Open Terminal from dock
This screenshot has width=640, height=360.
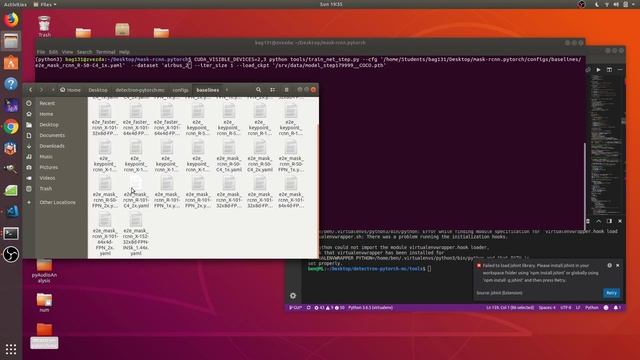(x=11, y=233)
